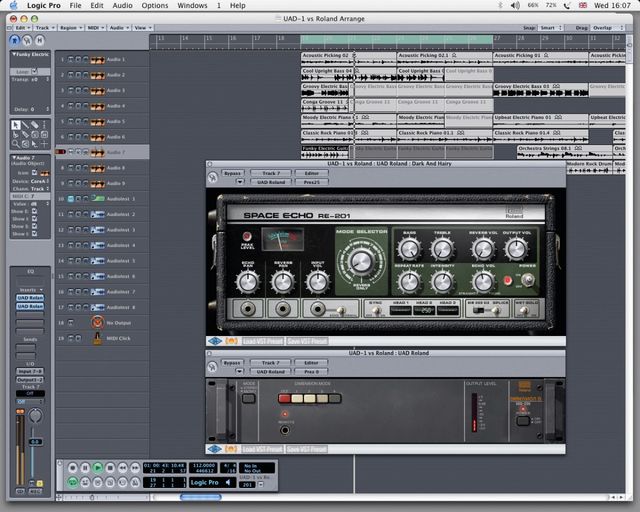Click the Editor button in the Space Echo window
640x512 pixels.
311,173
